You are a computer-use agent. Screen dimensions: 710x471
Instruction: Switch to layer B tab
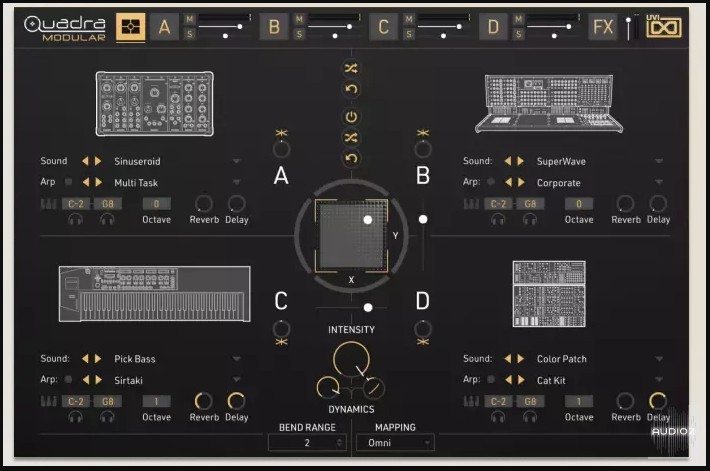click(x=274, y=27)
